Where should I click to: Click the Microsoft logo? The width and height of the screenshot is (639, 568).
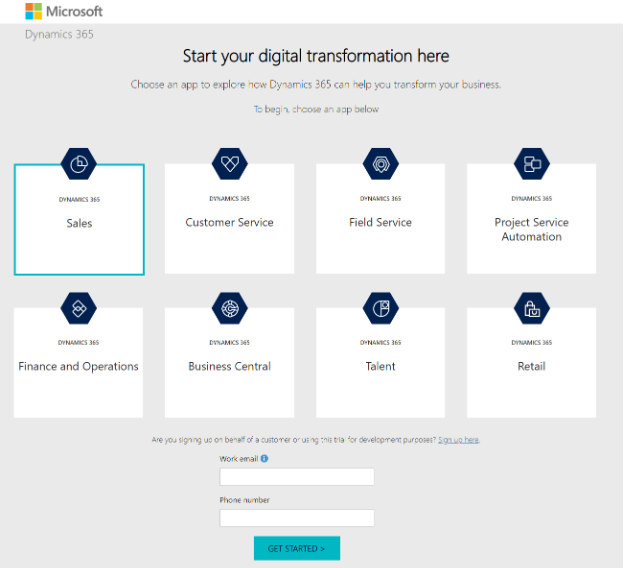pos(64,11)
